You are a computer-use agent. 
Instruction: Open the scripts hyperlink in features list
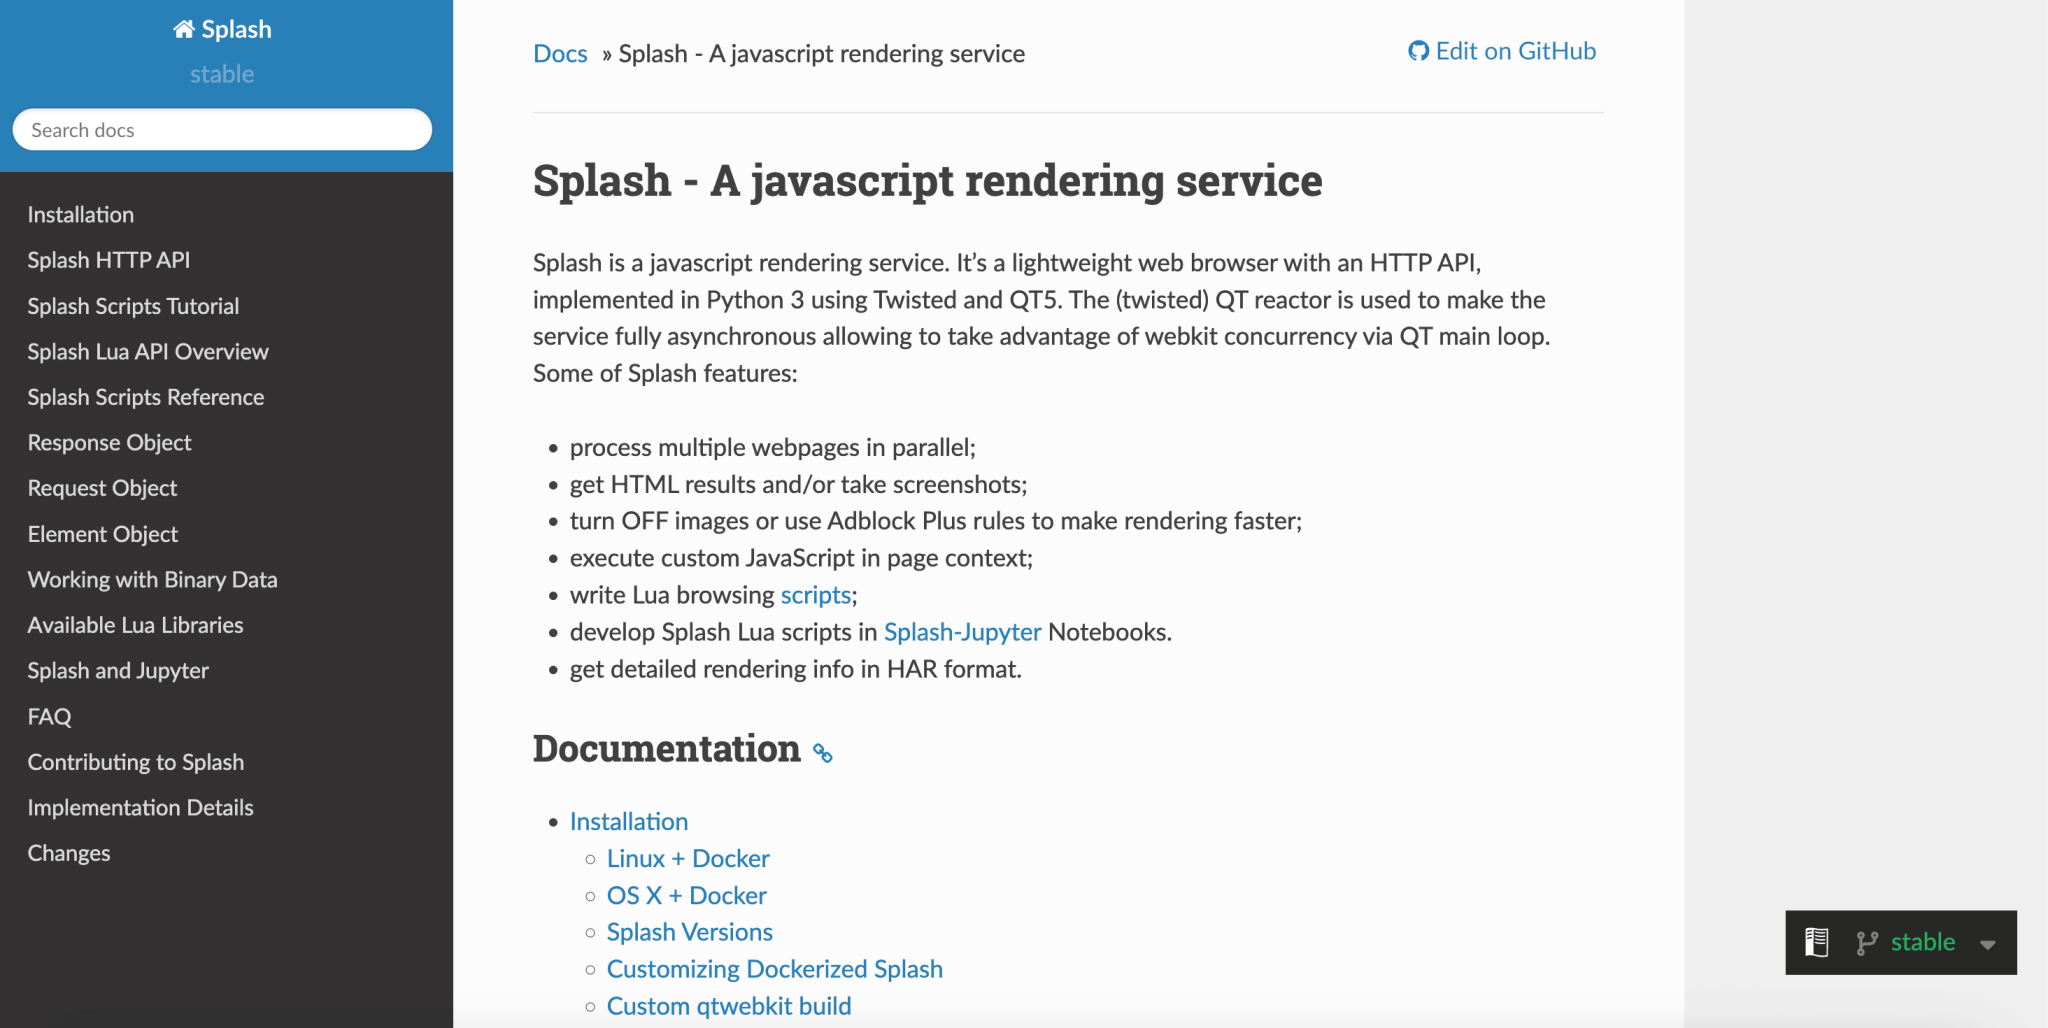point(815,595)
